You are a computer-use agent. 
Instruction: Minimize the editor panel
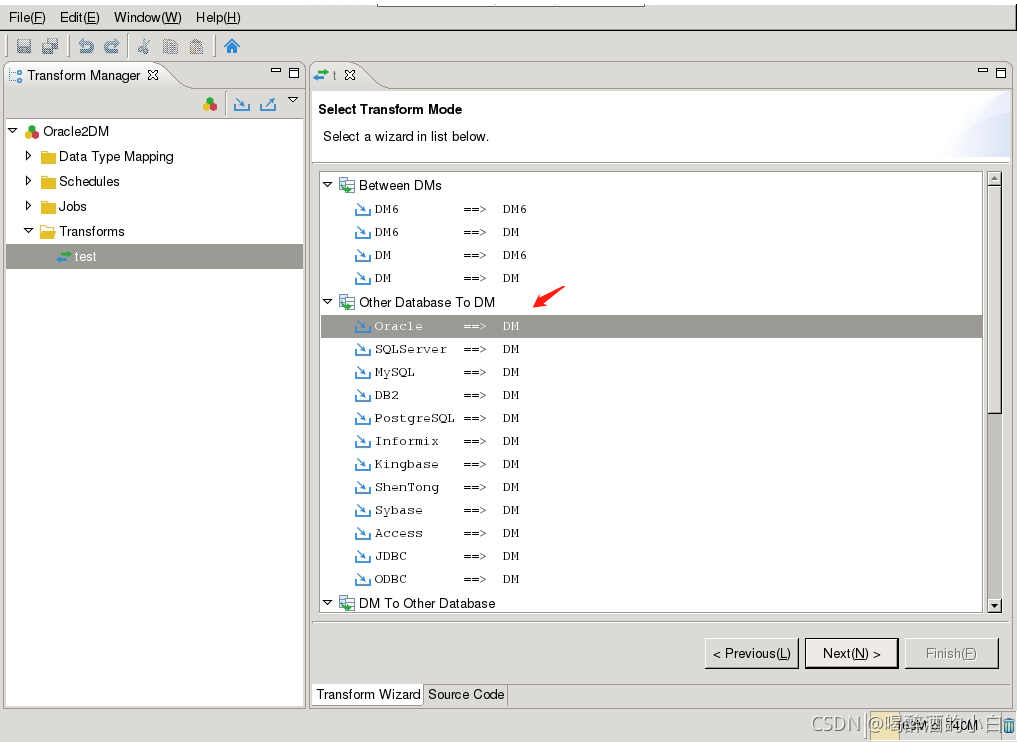click(983, 70)
